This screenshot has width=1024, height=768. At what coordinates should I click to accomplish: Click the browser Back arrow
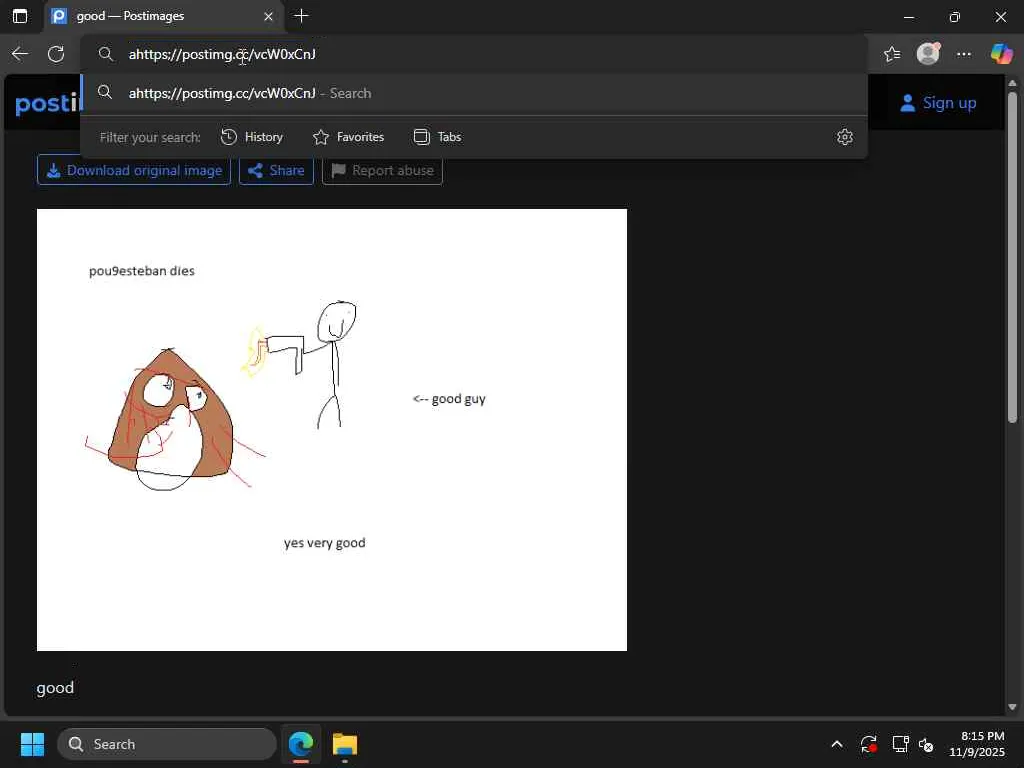pos(20,54)
